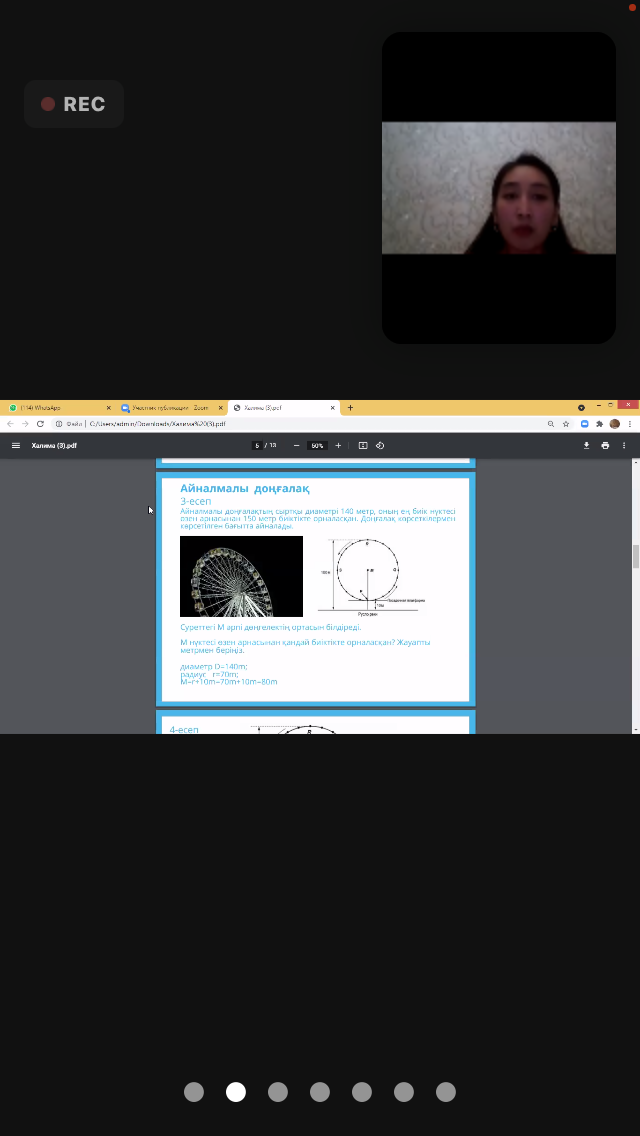Click the REC recording indicator
Image resolution: width=640 pixels, height=1136 pixels.
tap(74, 104)
